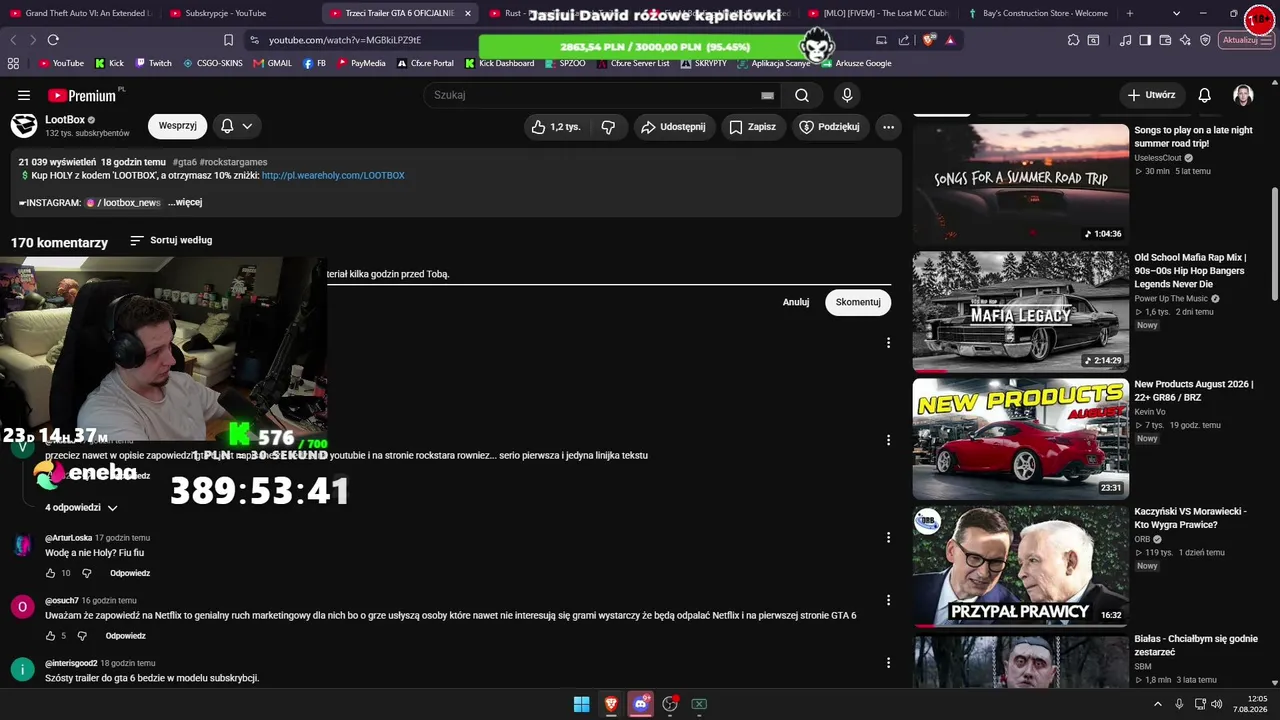Reload the page in the browser
1280x720 pixels.
(53, 40)
